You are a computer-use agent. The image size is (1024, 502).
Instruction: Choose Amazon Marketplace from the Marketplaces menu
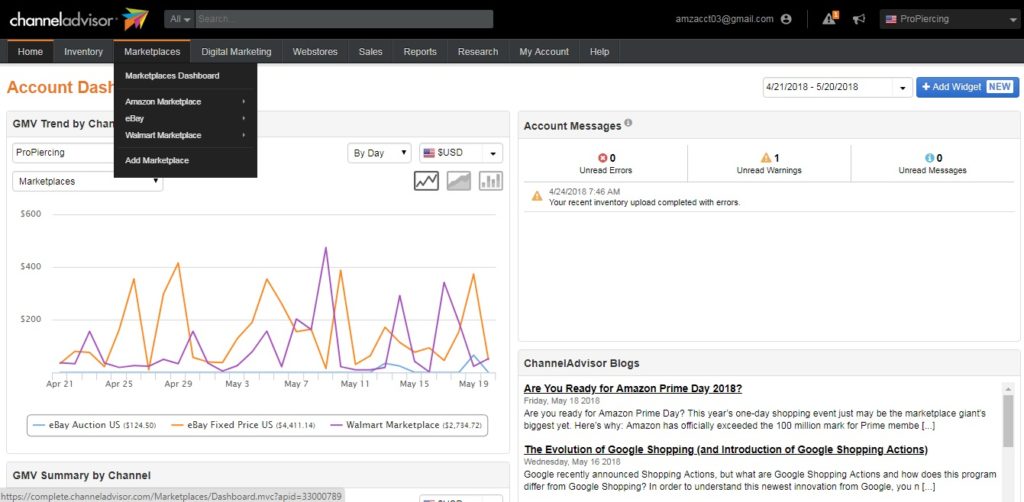tap(163, 102)
